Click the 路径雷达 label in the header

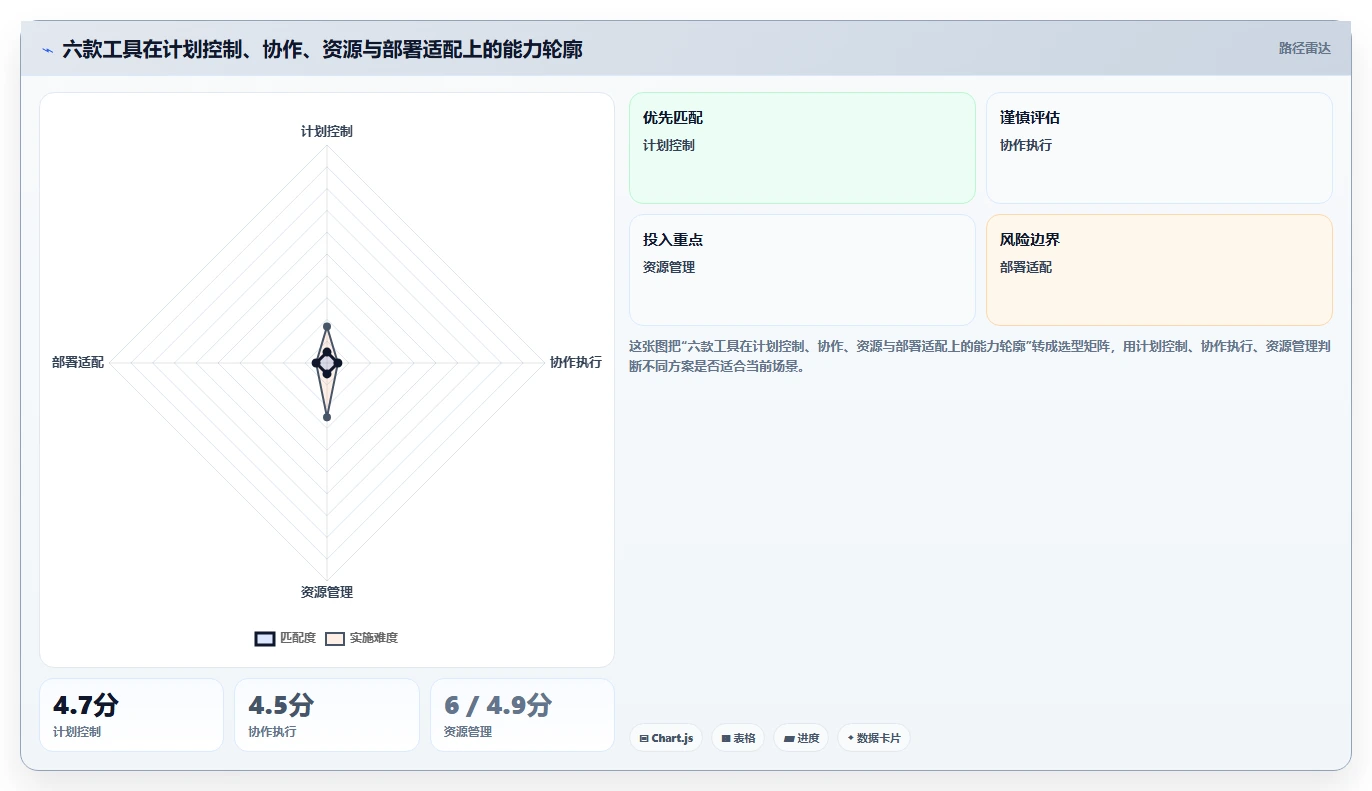[1304, 48]
